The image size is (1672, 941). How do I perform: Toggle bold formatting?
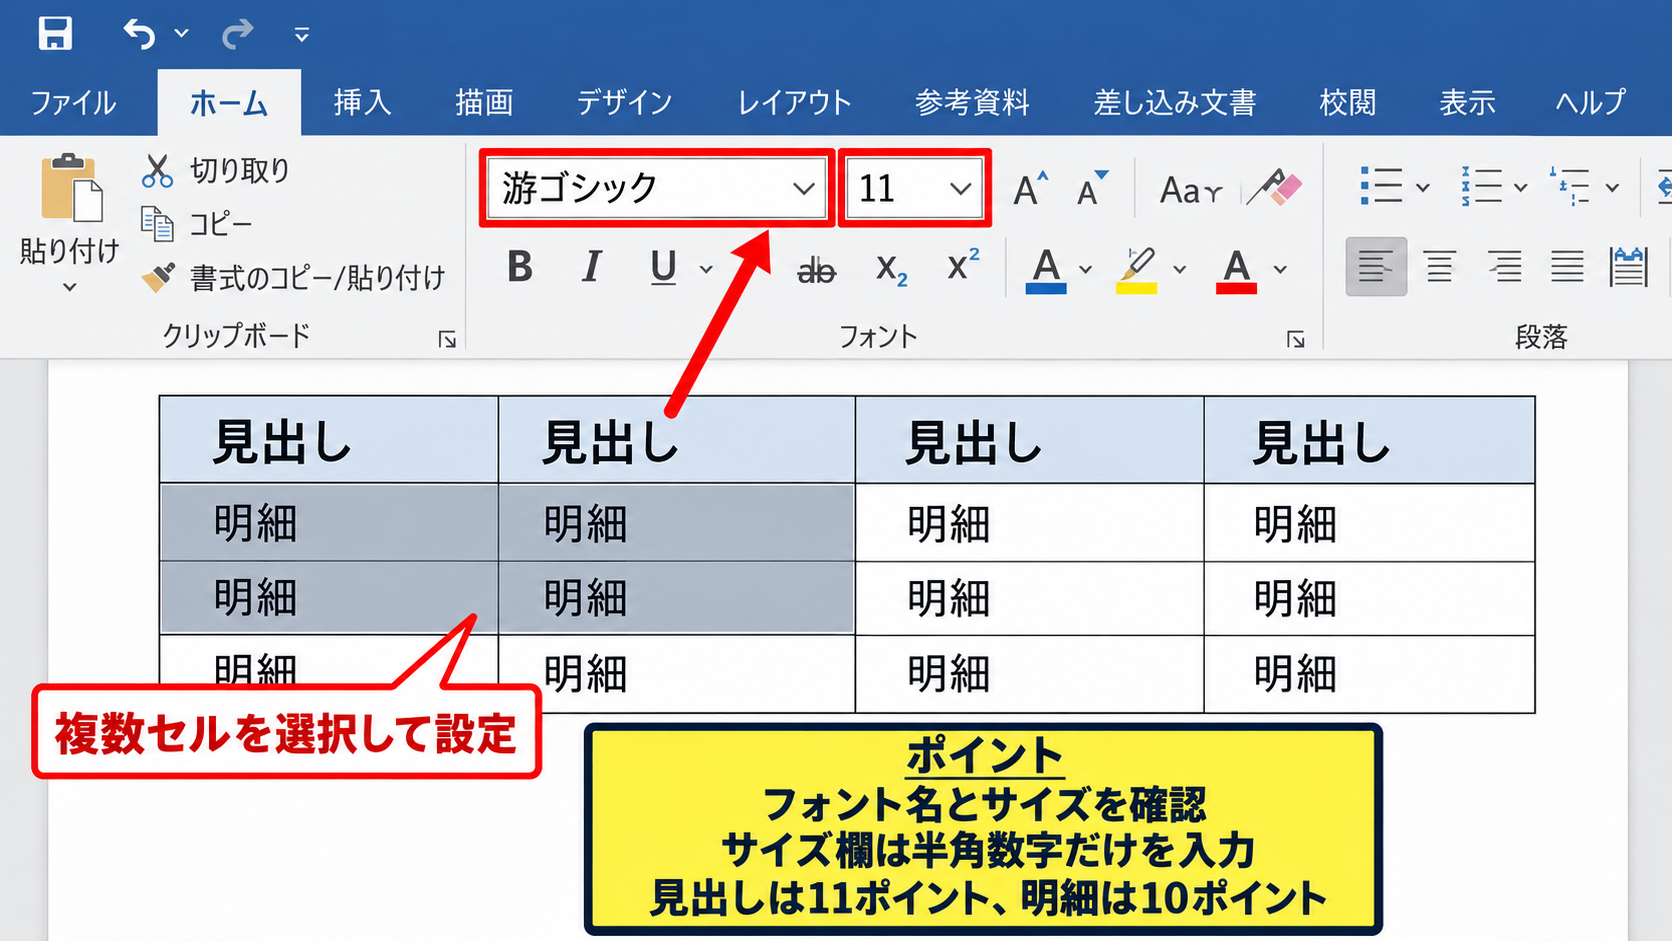[520, 267]
